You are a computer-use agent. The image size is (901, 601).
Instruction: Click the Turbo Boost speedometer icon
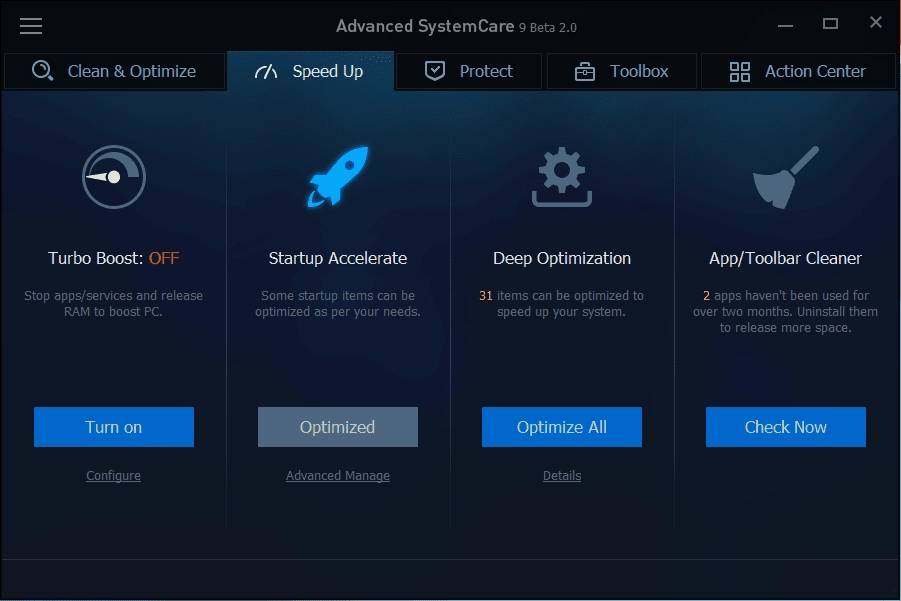[114, 177]
